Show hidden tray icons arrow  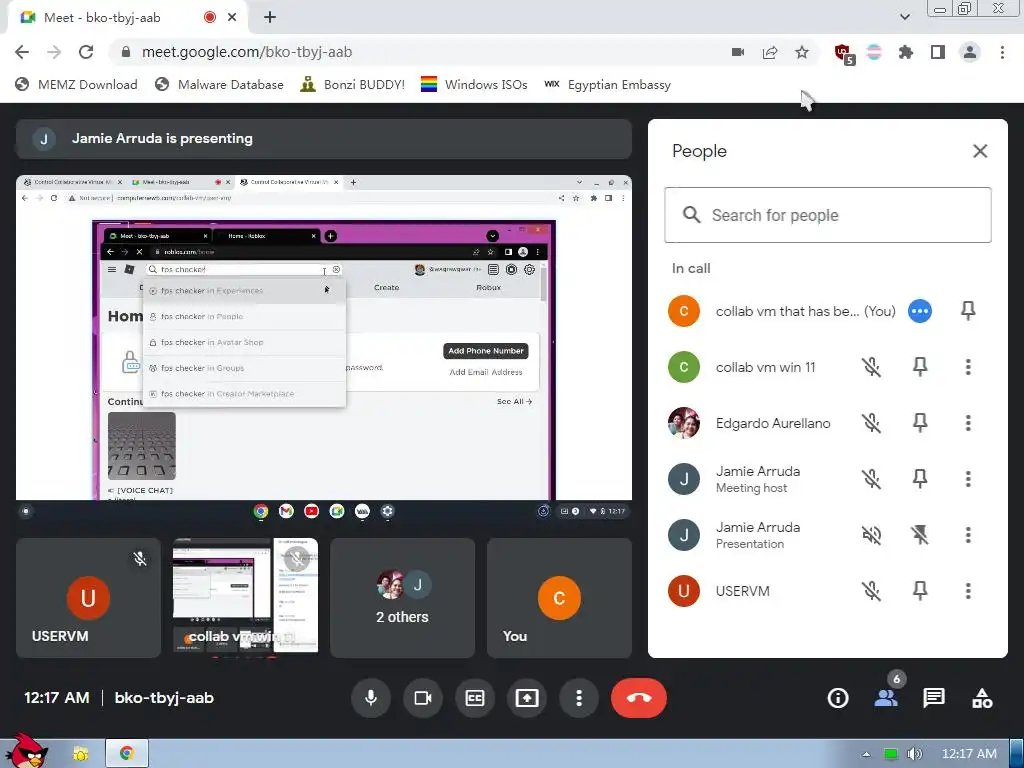pyautogui.click(x=866, y=754)
